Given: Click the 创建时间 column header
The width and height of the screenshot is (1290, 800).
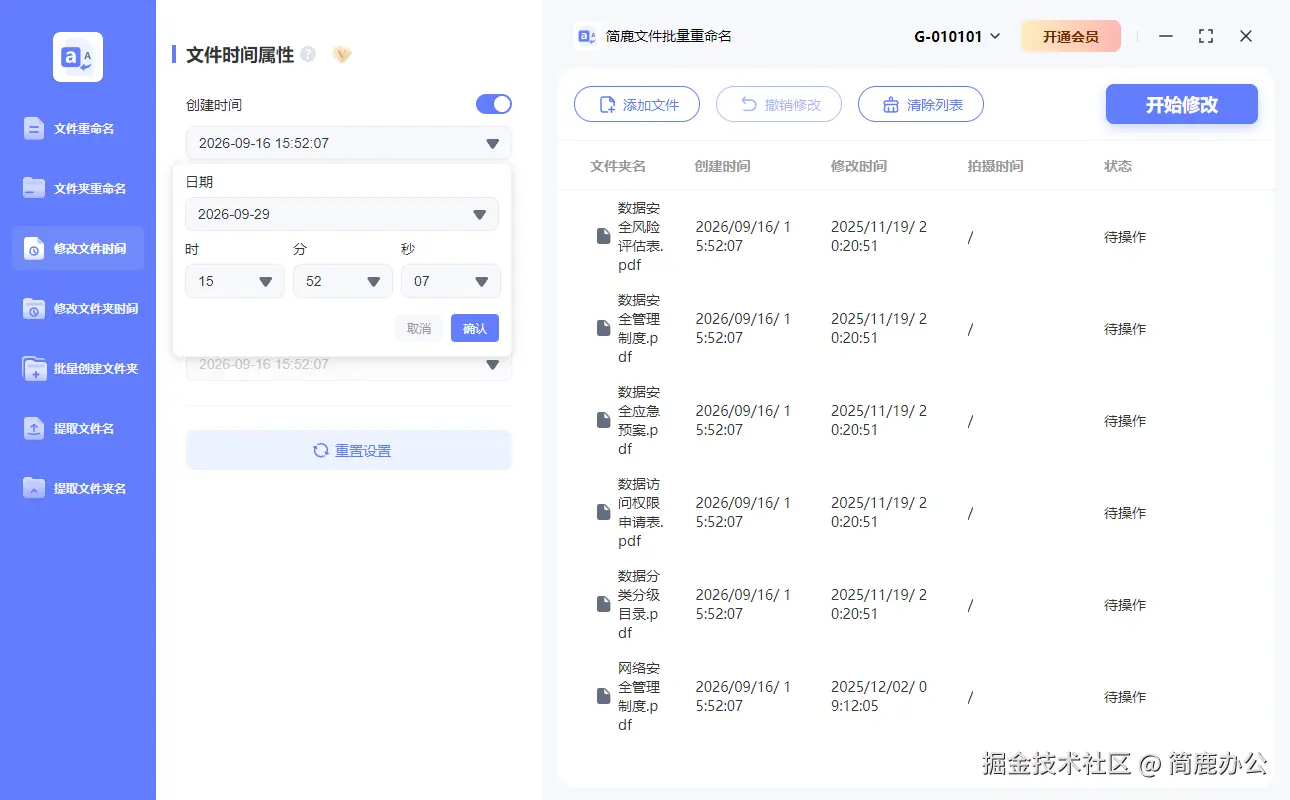Looking at the screenshot, I should click(722, 166).
